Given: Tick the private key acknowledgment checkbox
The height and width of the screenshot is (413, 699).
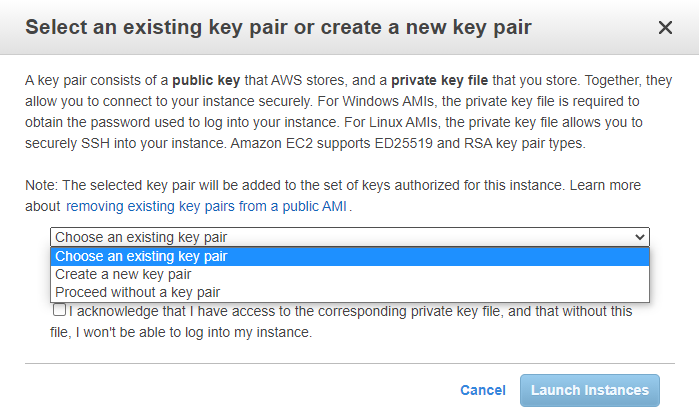Looking at the screenshot, I should point(60,310).
